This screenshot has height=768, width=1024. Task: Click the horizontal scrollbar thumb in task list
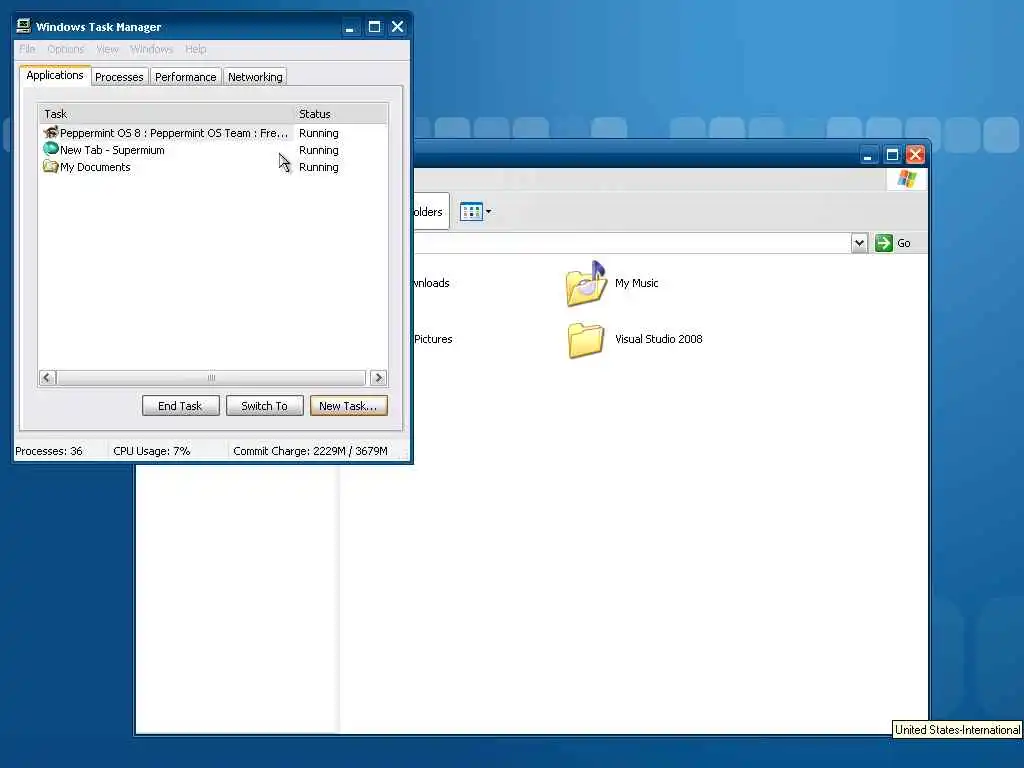(x=211, y=377)
